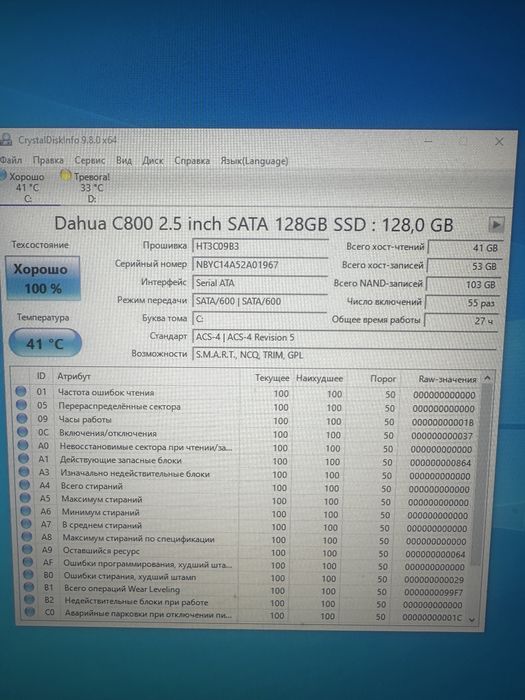Click the yellow Тревога status icon
The height and width of the screenshot is (700, 525).
[66, 176]
